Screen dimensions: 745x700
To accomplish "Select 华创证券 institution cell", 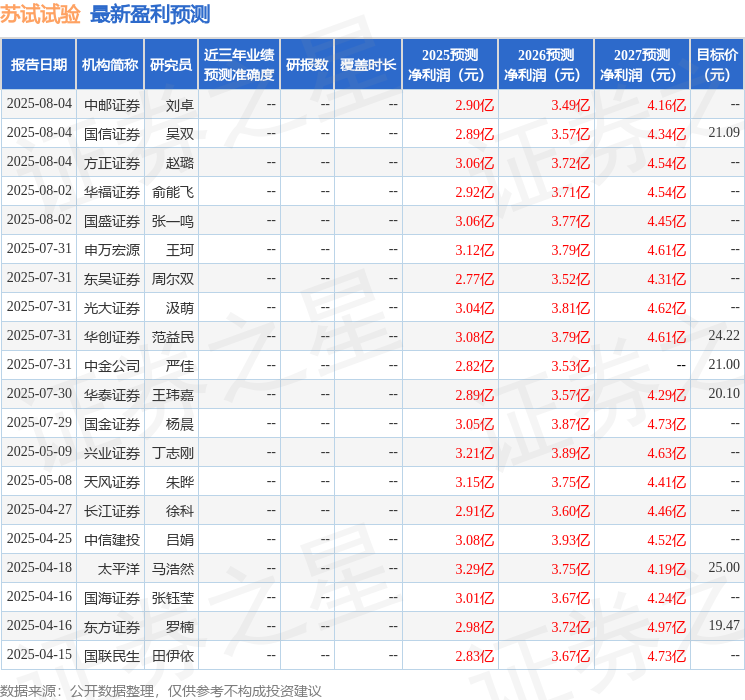I will [112, 337].
